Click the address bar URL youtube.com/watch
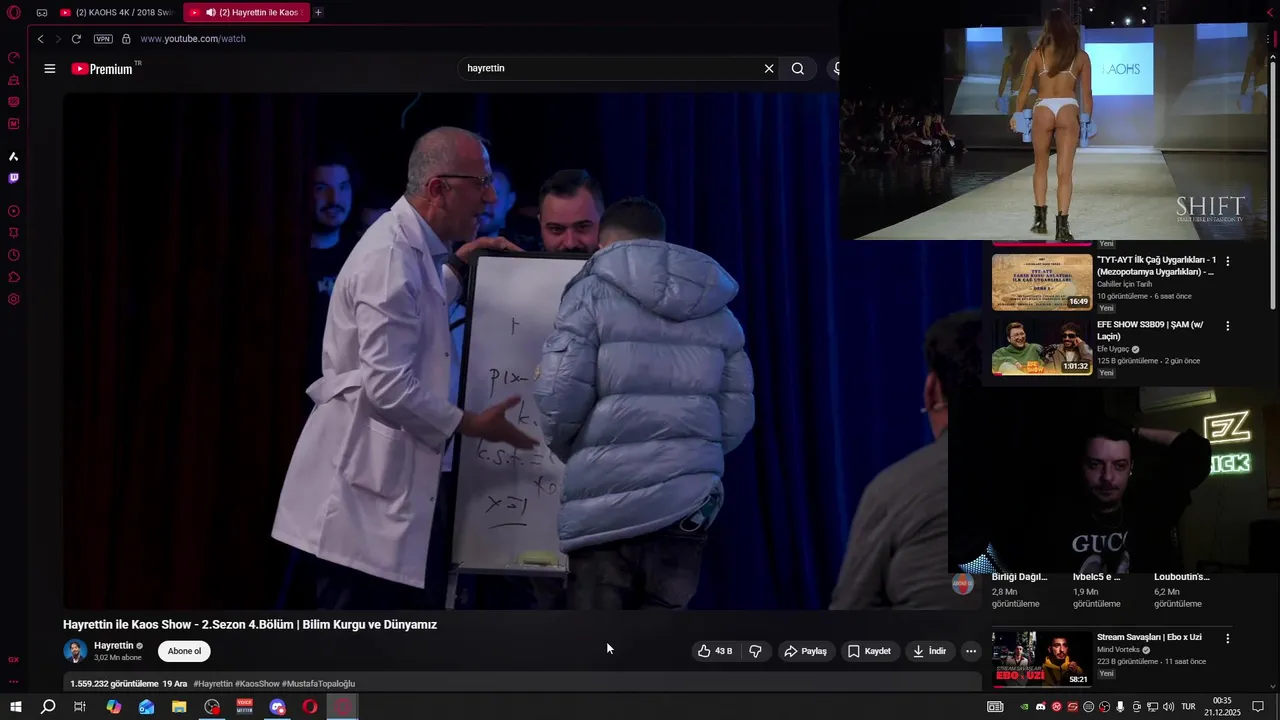 click(x=193, y=39)
